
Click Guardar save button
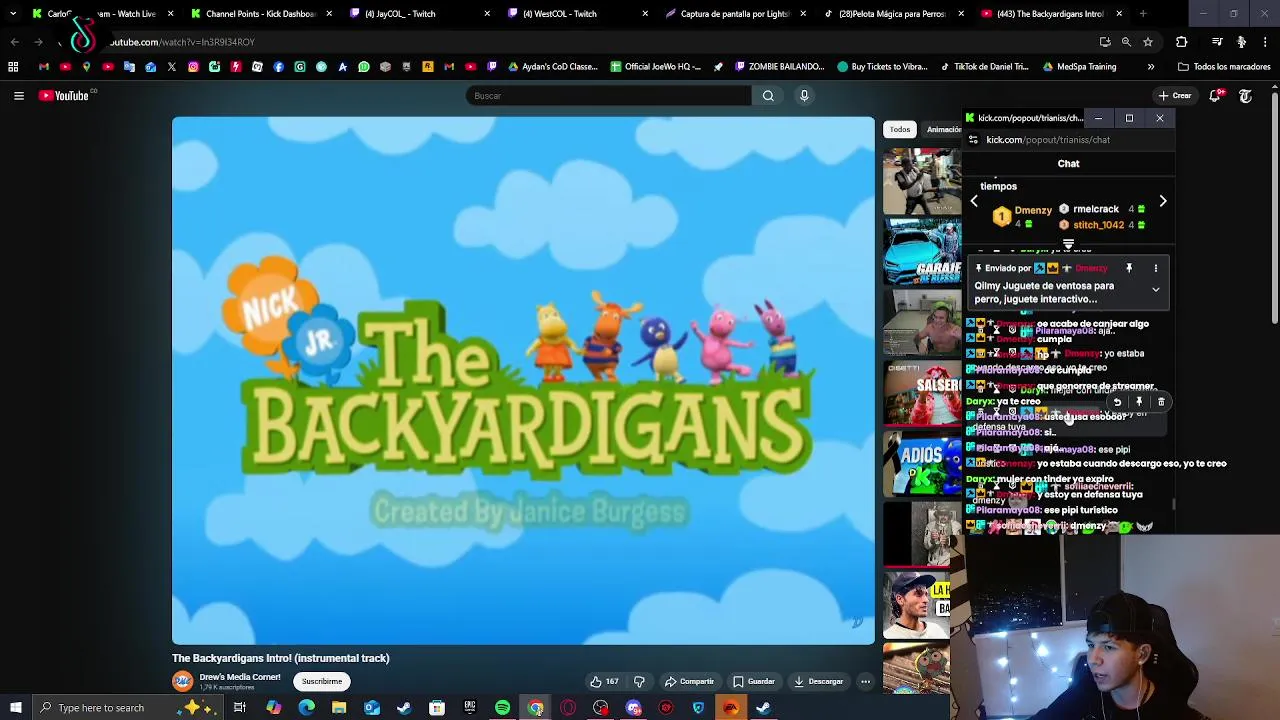753,682
